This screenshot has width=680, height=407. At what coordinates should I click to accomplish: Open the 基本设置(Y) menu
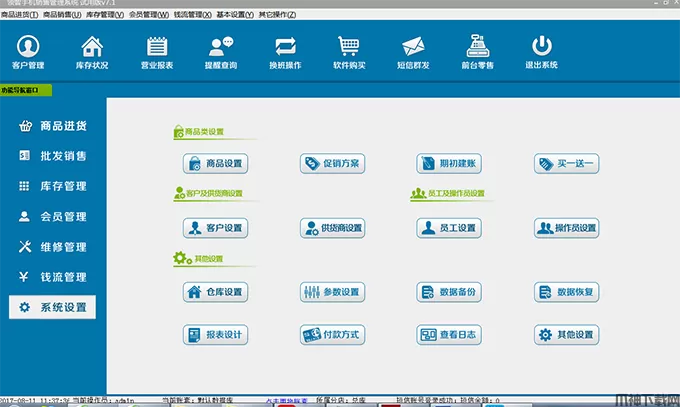[x=235, y=14]
